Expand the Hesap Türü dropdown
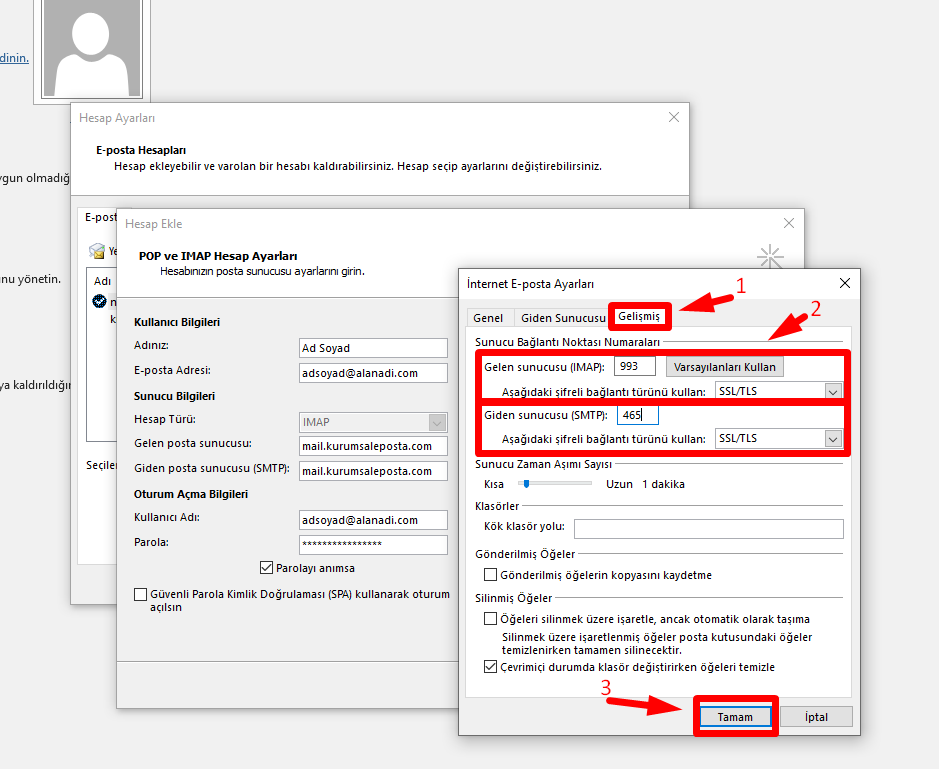Image resolution: width=939 pixels, height=769 pixels. click(436, 422)
